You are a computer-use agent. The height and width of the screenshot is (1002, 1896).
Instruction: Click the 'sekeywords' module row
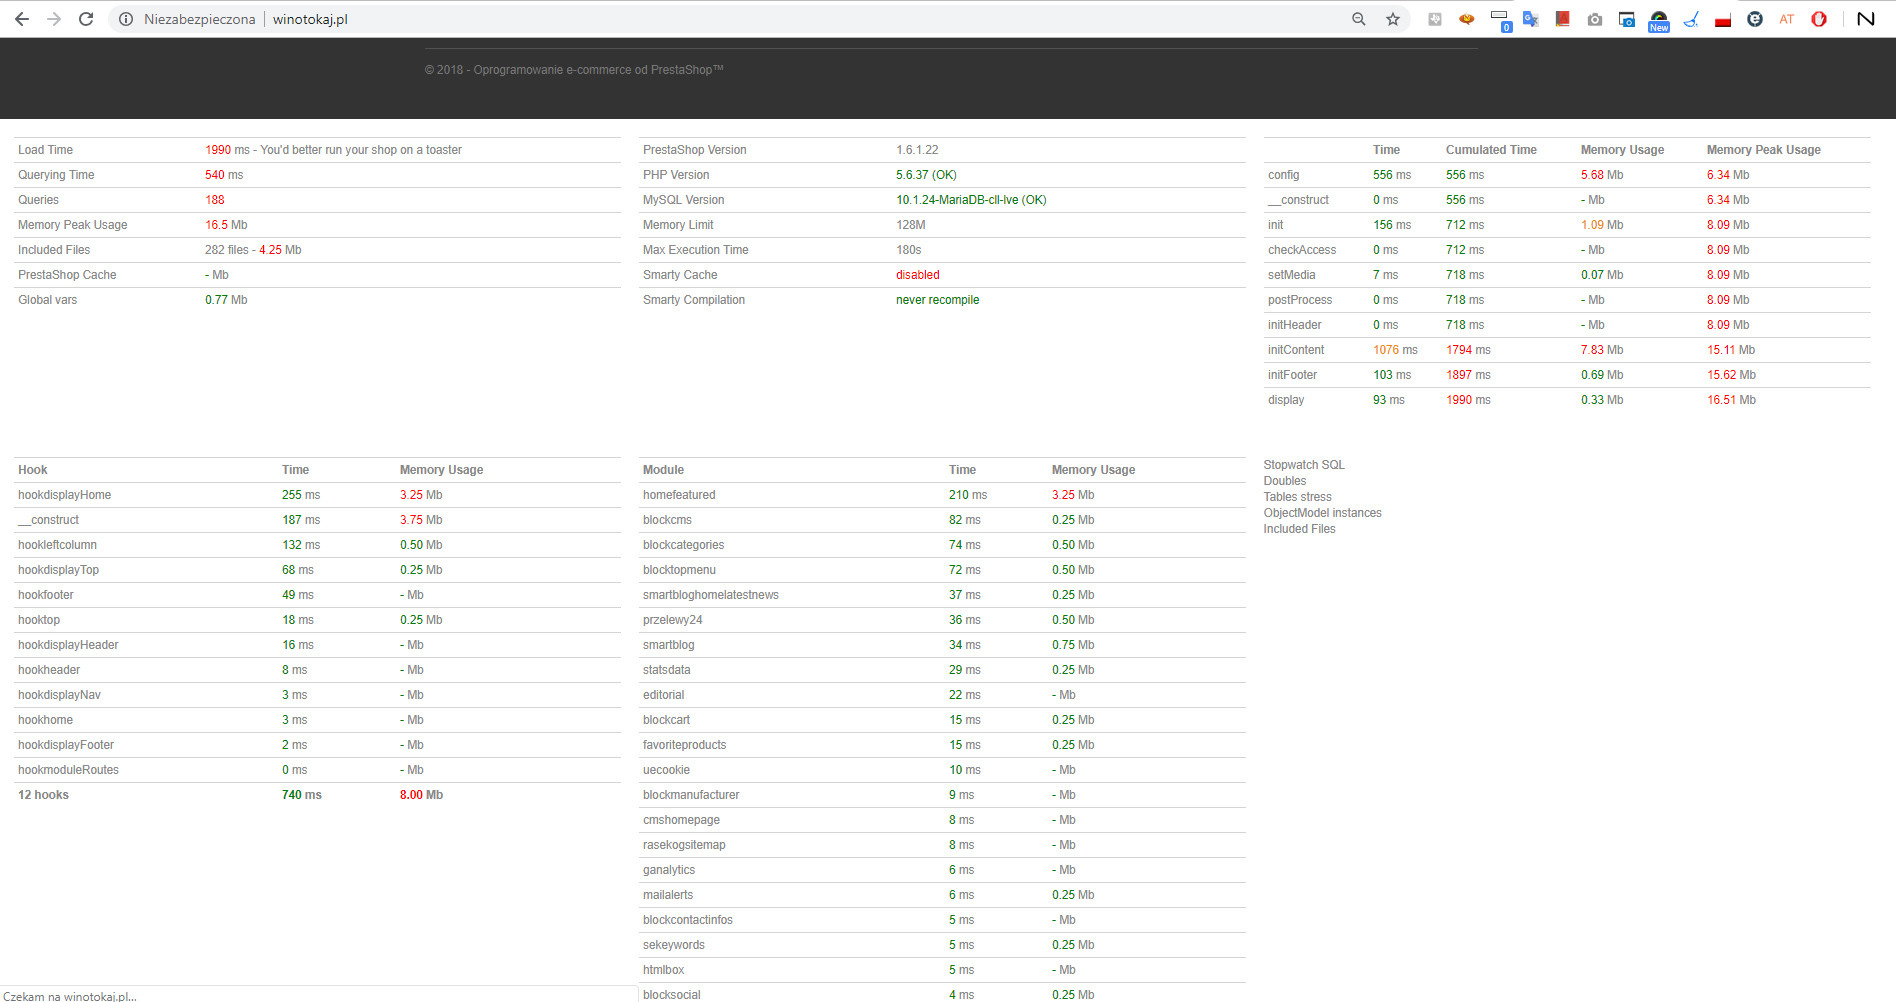tap(942, 945)
